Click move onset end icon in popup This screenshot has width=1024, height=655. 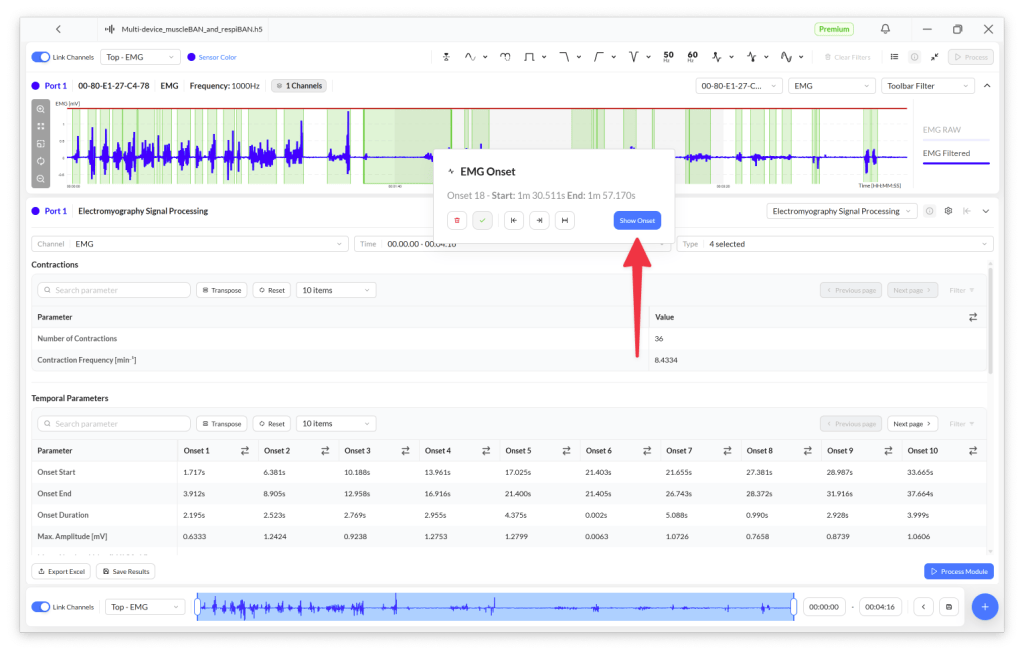(x=539, y=220)
